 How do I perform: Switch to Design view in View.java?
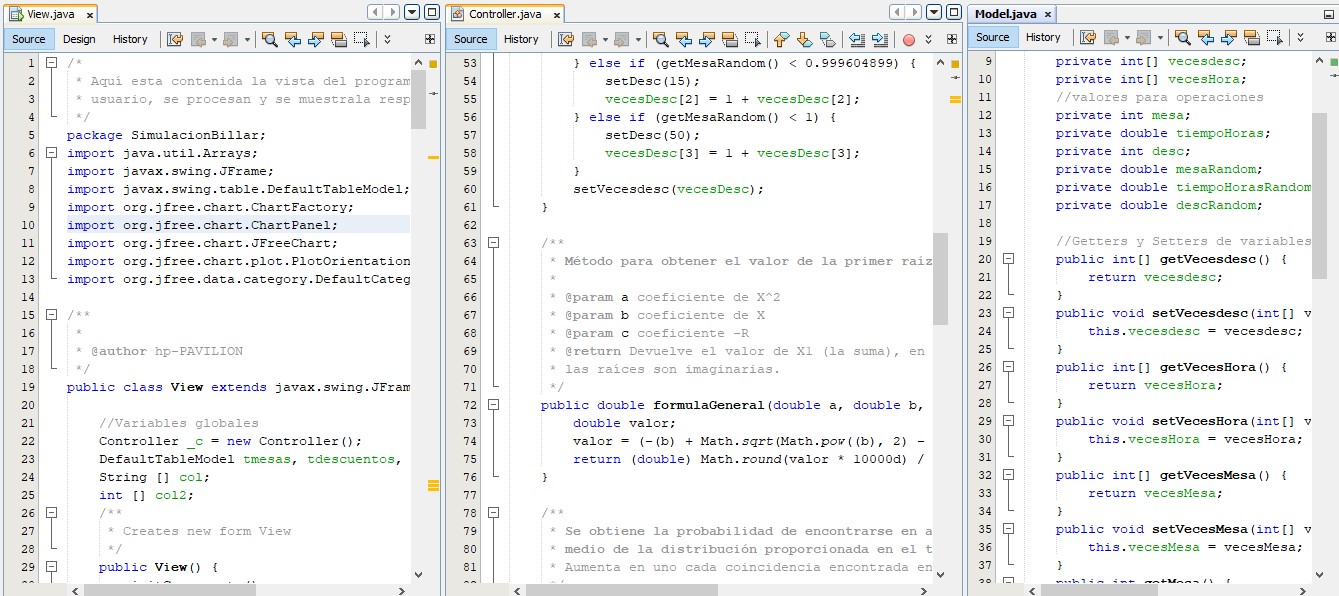coord(79,39)
